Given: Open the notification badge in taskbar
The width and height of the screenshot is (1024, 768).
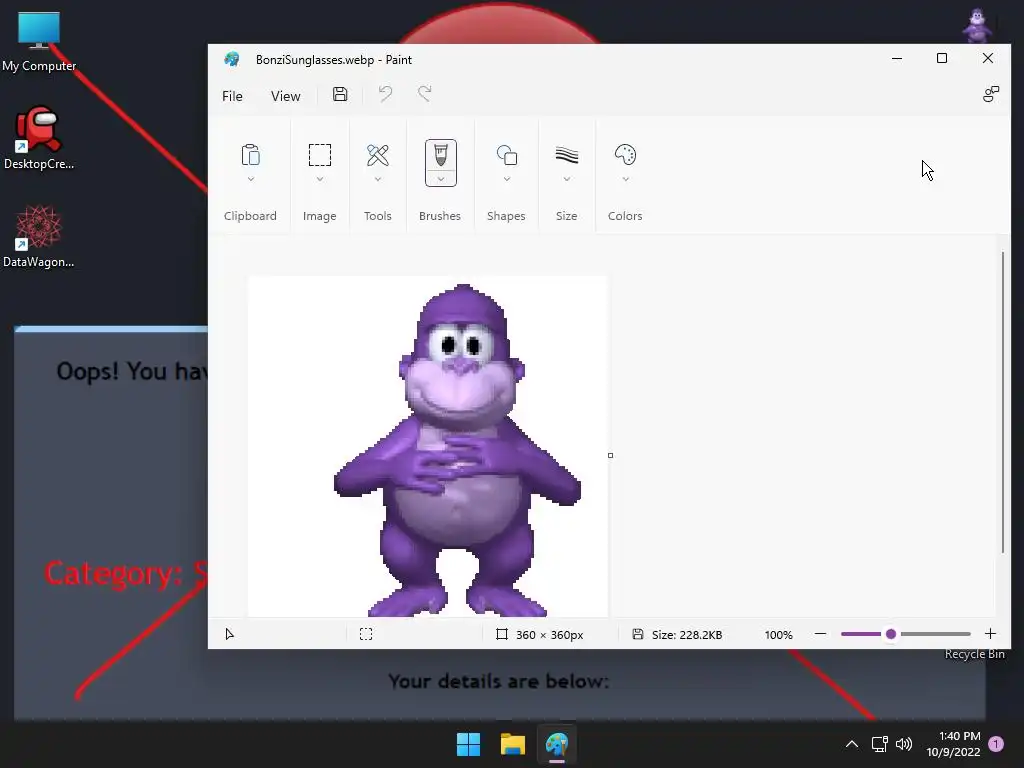Looking at the screenshot, I should point(996,744).
